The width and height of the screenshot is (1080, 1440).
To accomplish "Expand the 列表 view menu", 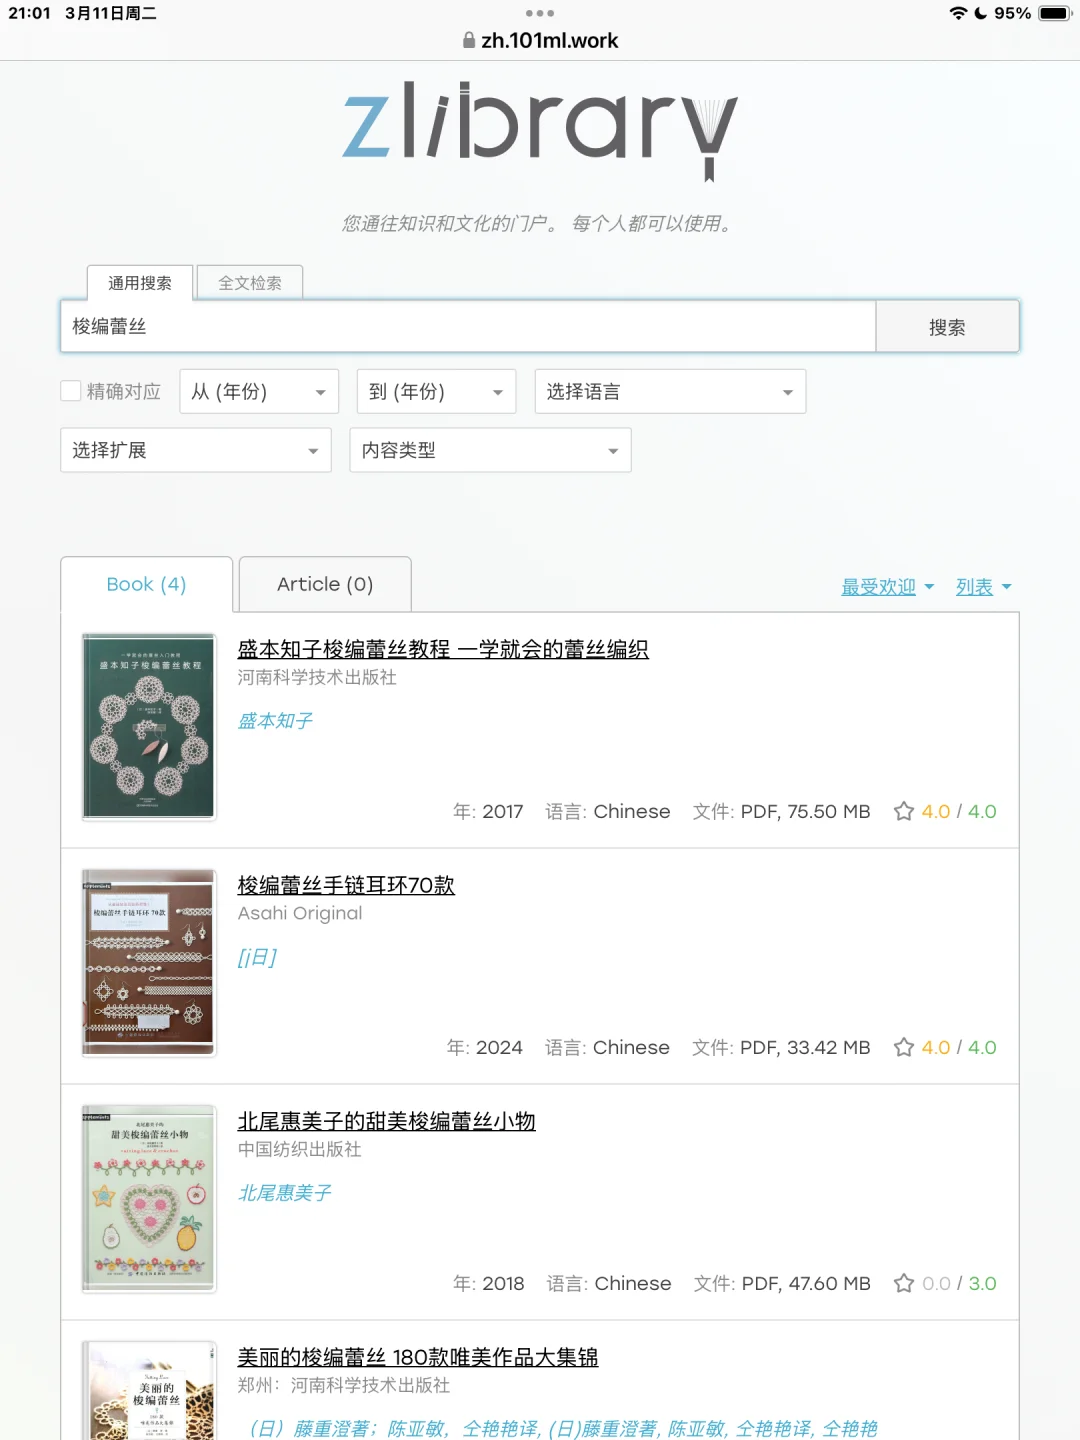I will 983,587.
